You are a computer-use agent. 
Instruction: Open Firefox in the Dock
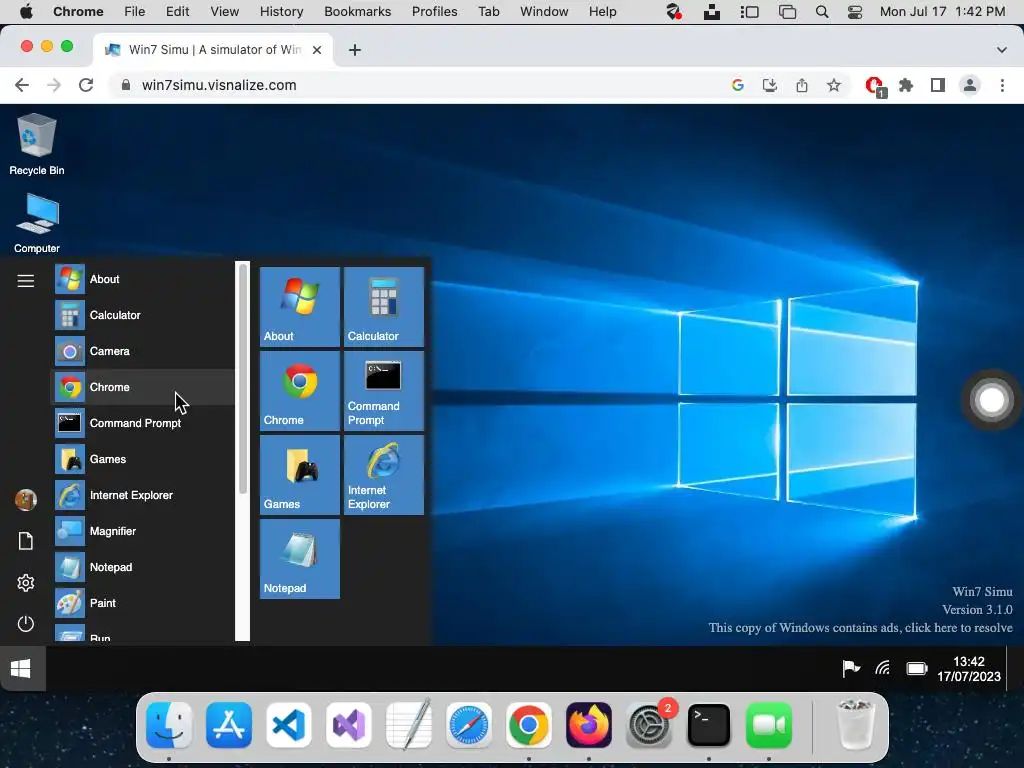[x=588, y=725]
